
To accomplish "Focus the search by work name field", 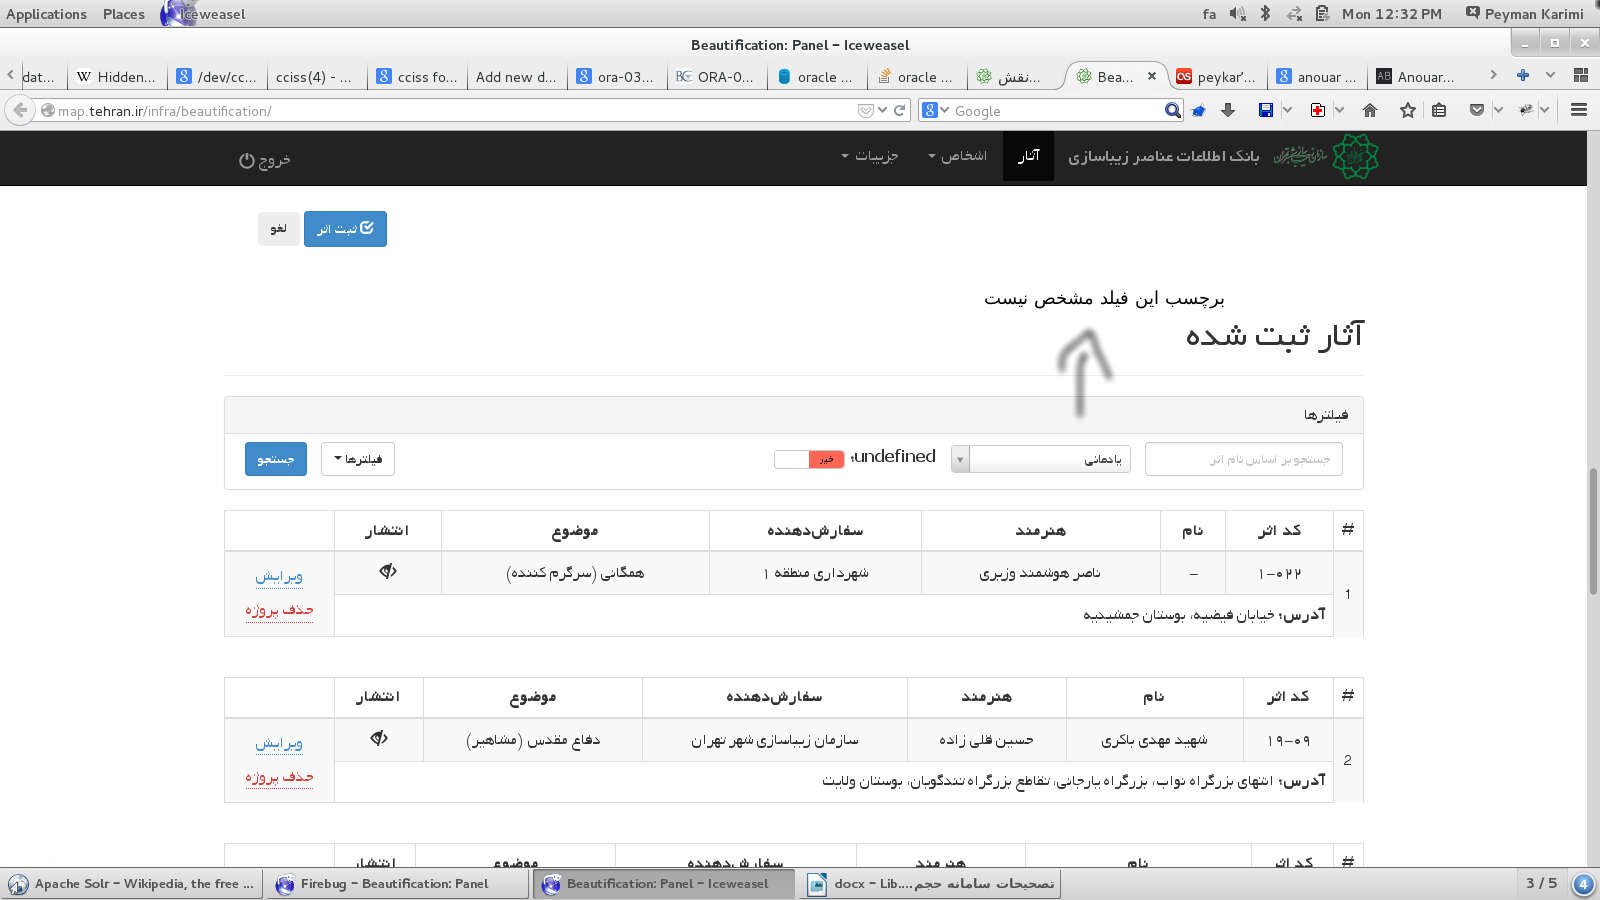I will pyautogui.click(x=1243, y=459).
